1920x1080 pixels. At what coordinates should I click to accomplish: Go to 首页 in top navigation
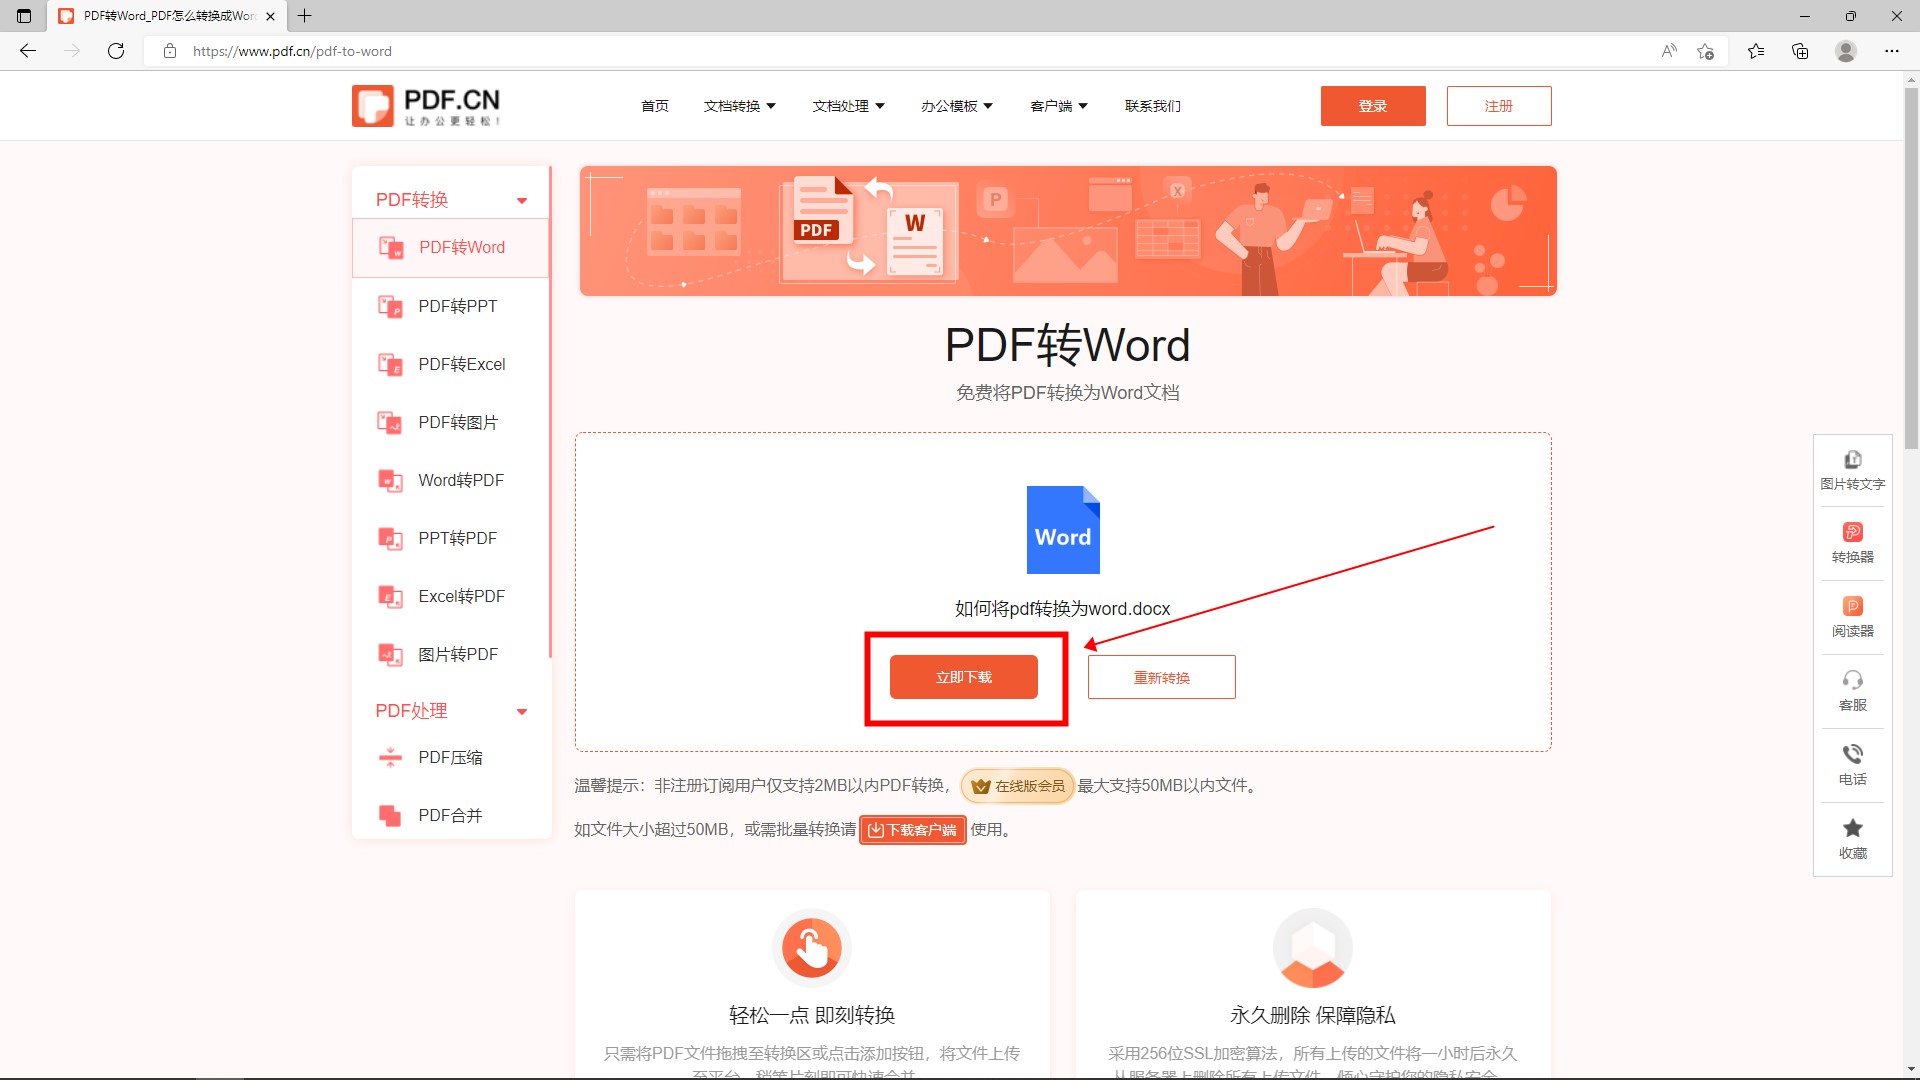click(655, 106)
